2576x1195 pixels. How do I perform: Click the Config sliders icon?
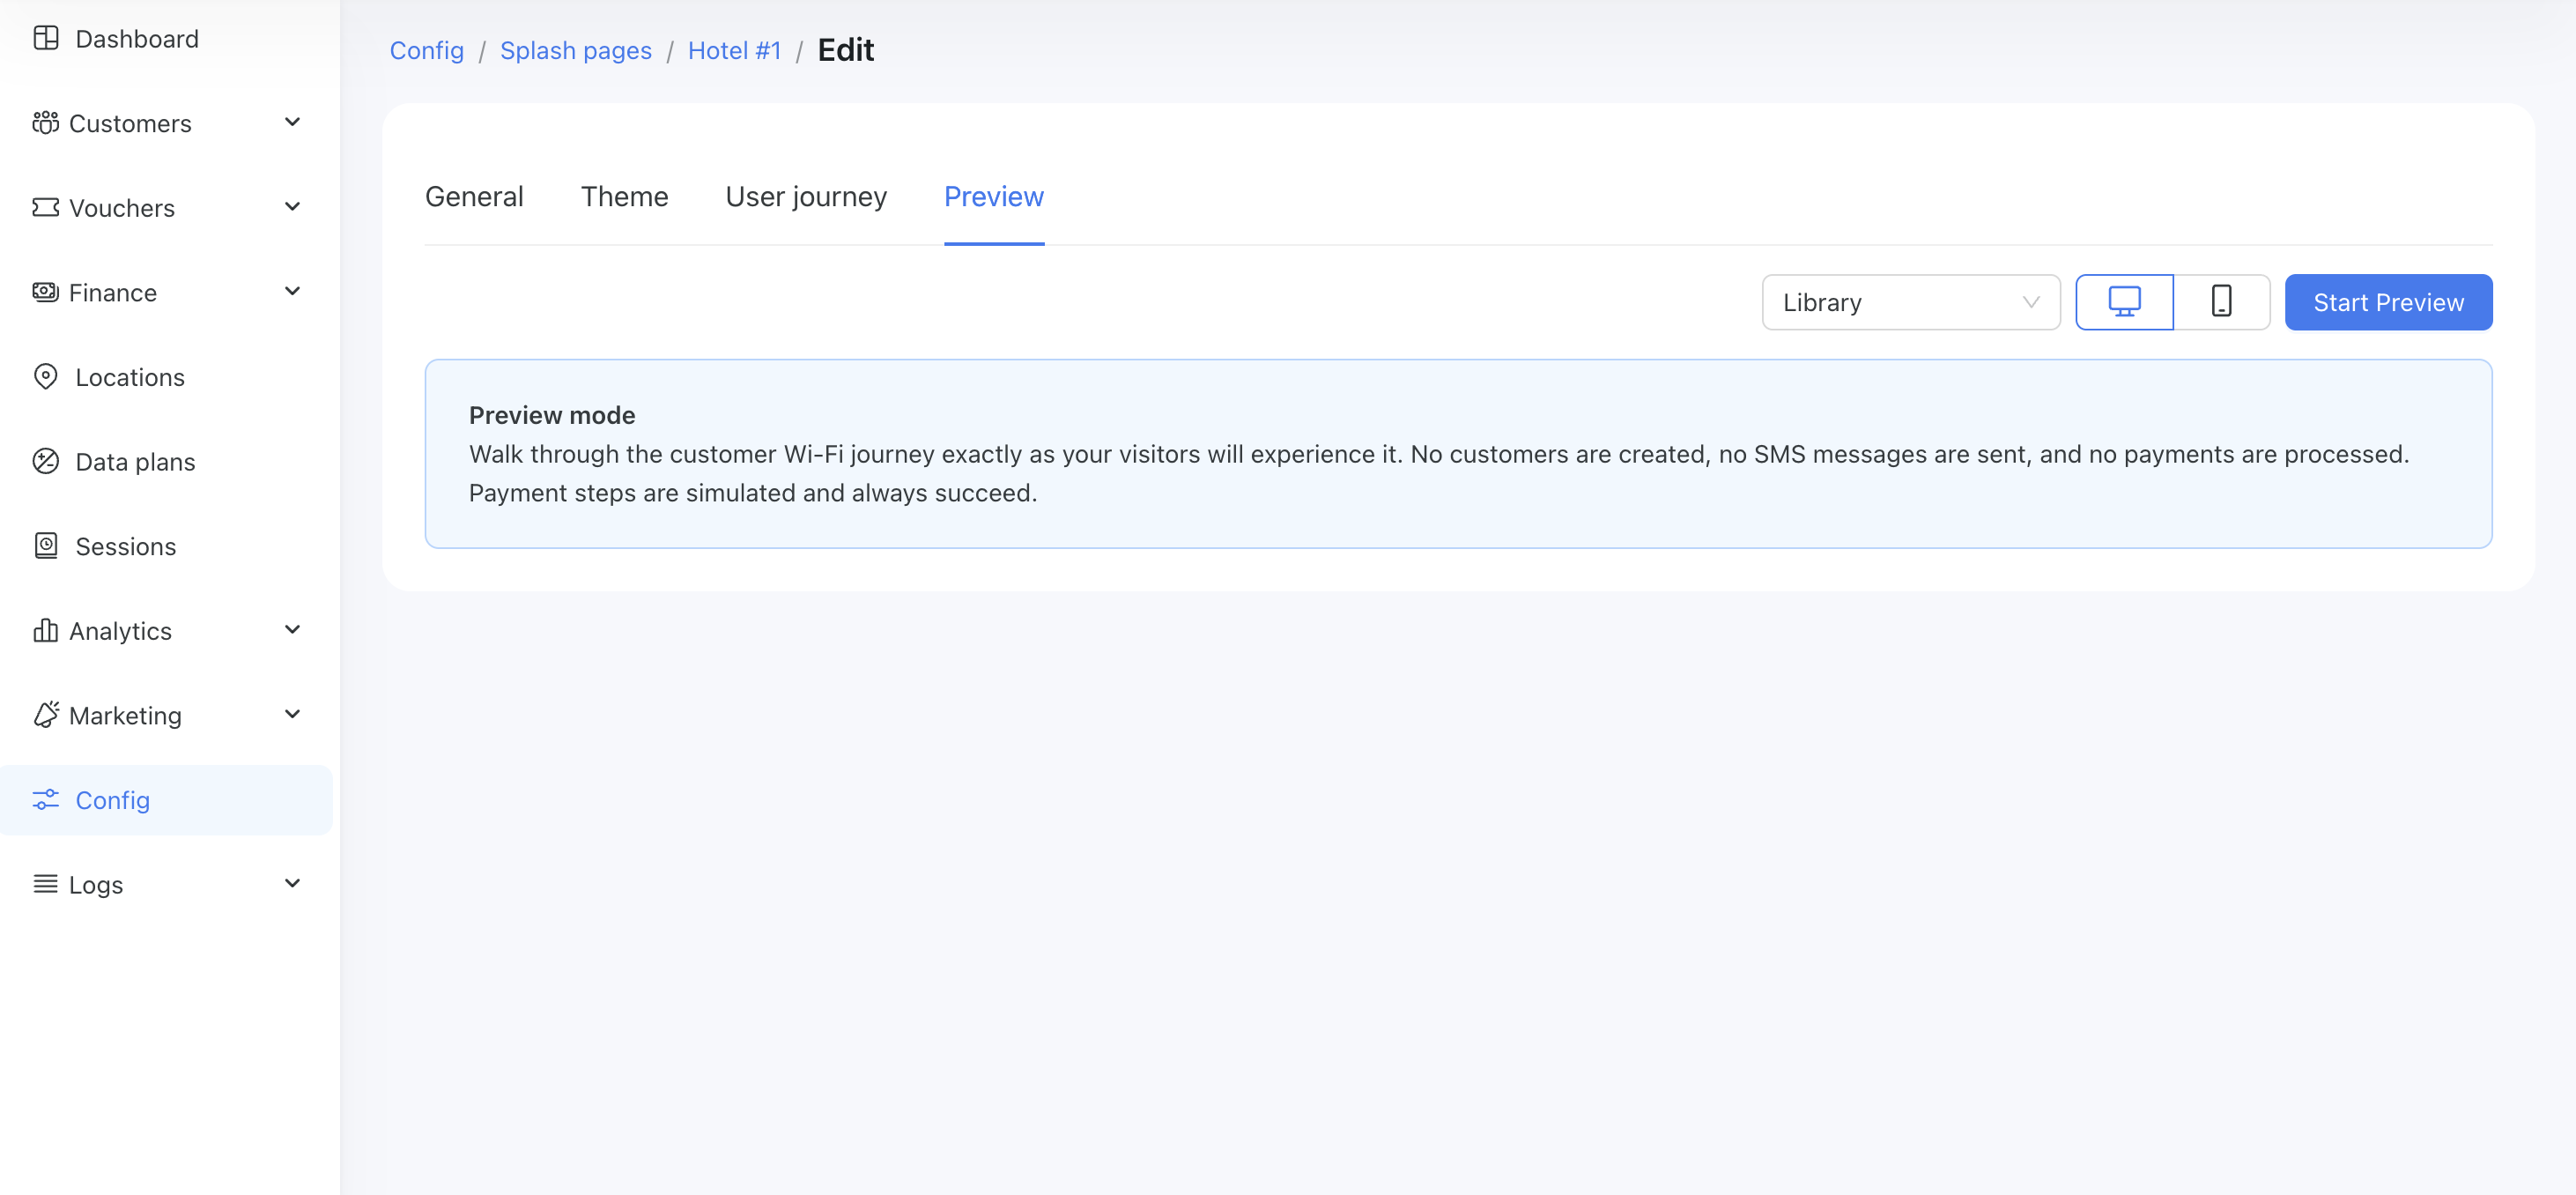point(46,800)
